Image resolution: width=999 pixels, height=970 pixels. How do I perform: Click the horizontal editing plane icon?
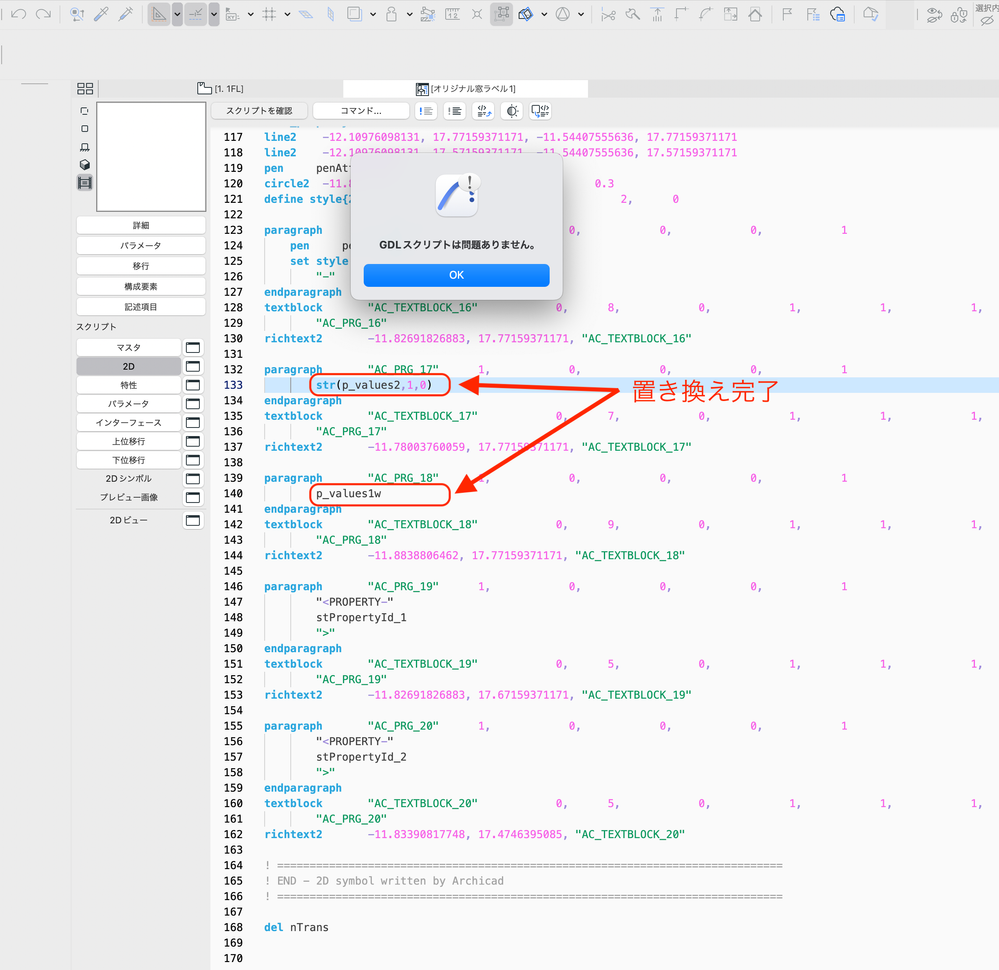point(306,14)
